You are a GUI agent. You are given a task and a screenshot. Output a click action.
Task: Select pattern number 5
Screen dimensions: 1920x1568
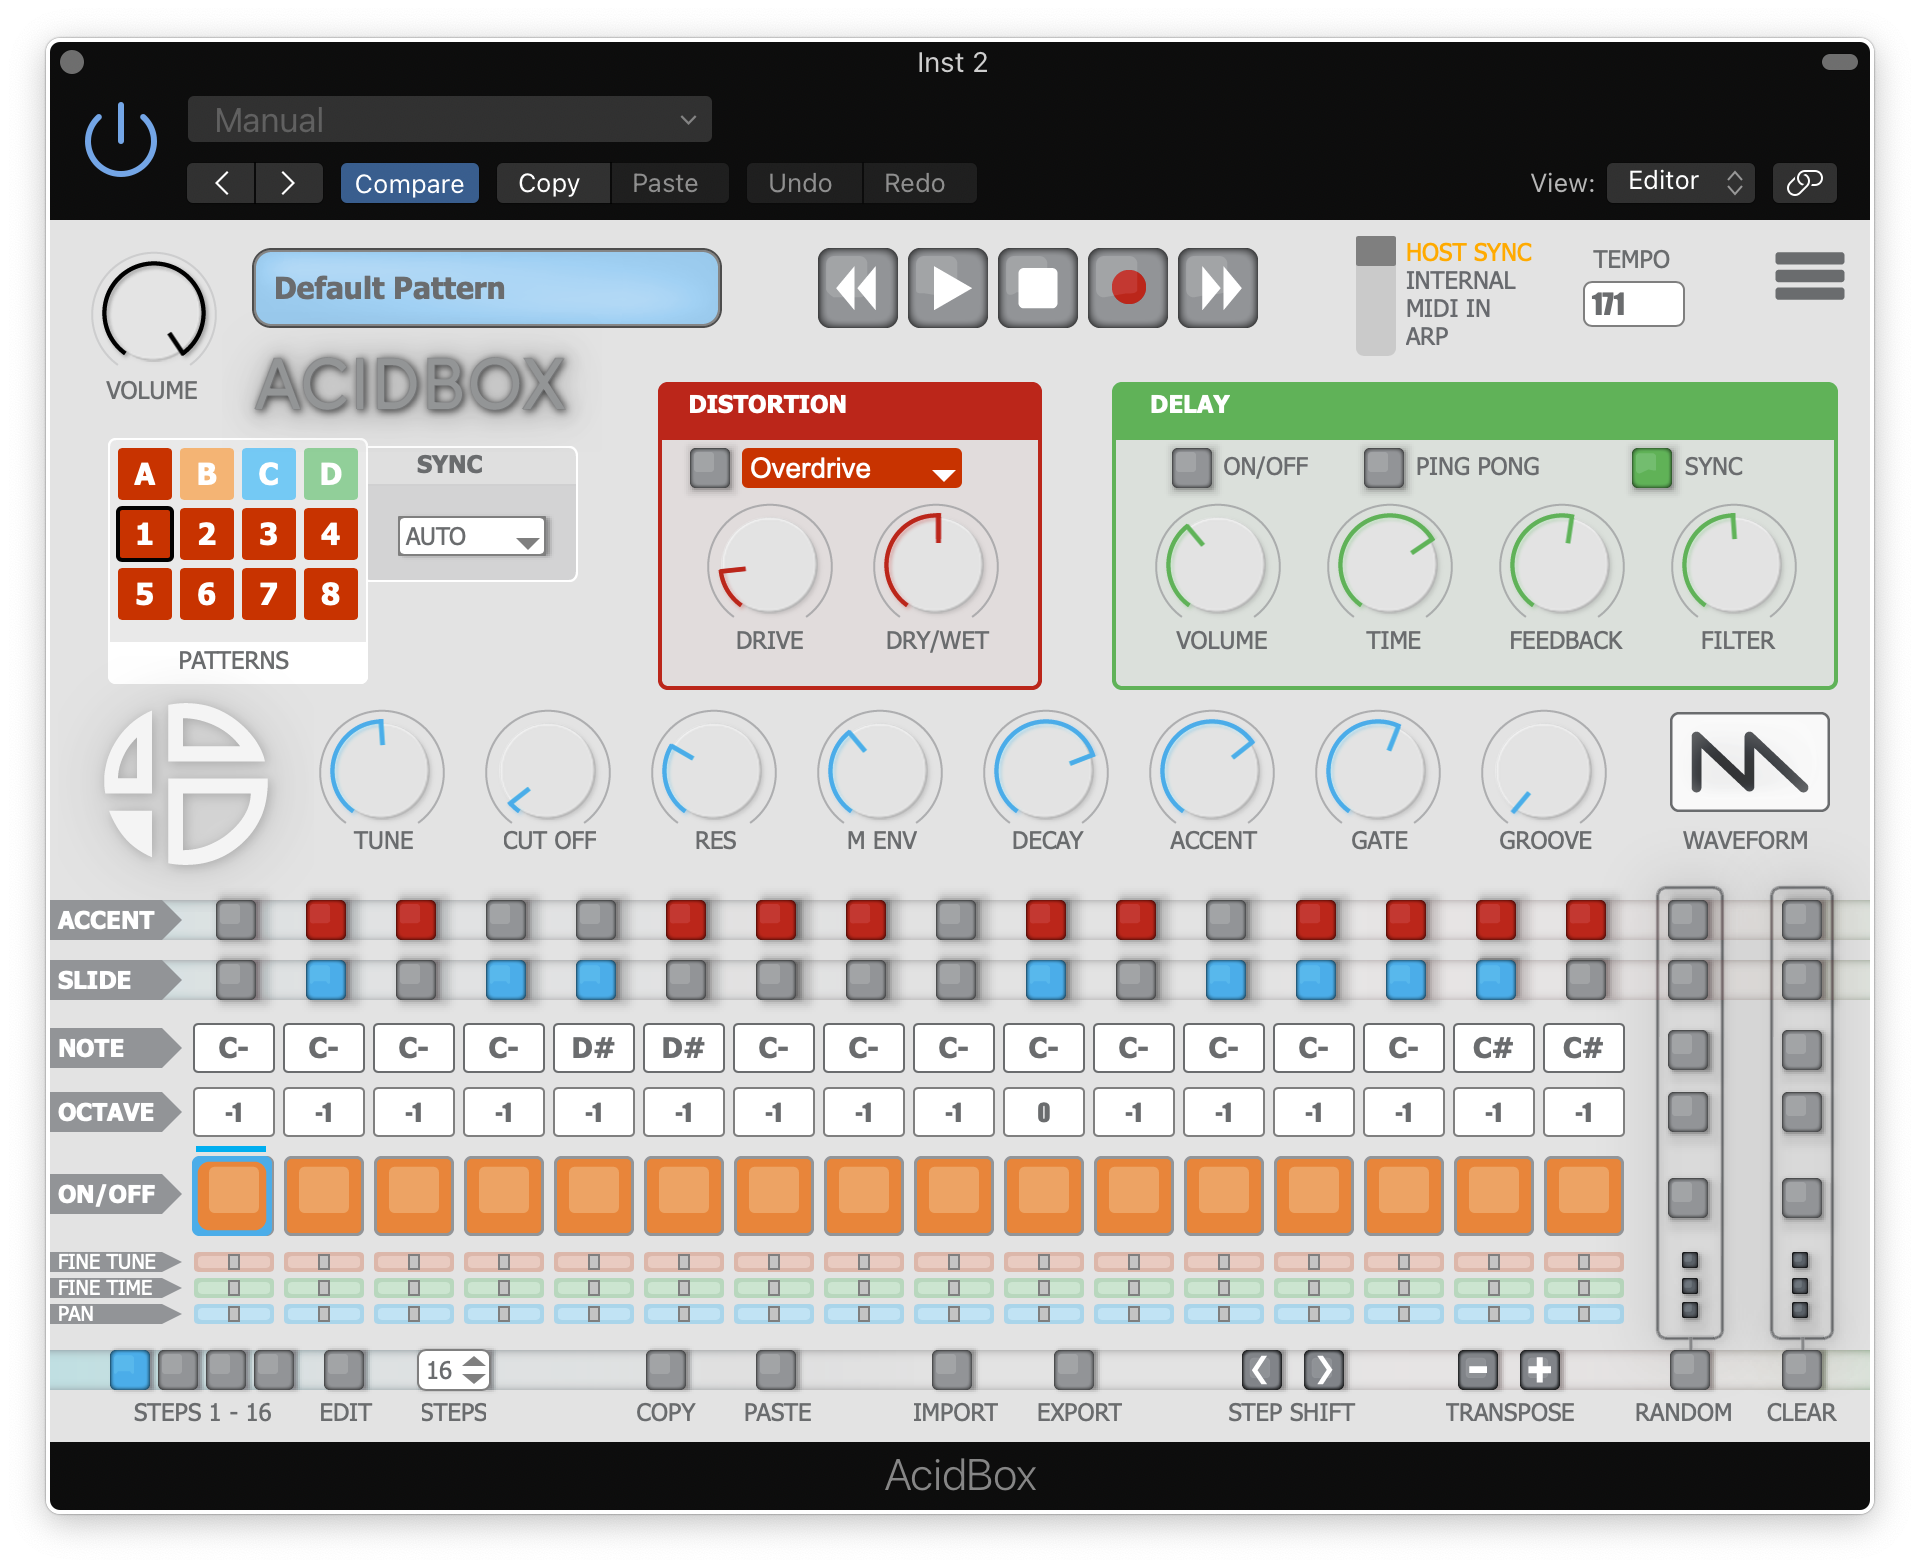[x=145, y=594]
